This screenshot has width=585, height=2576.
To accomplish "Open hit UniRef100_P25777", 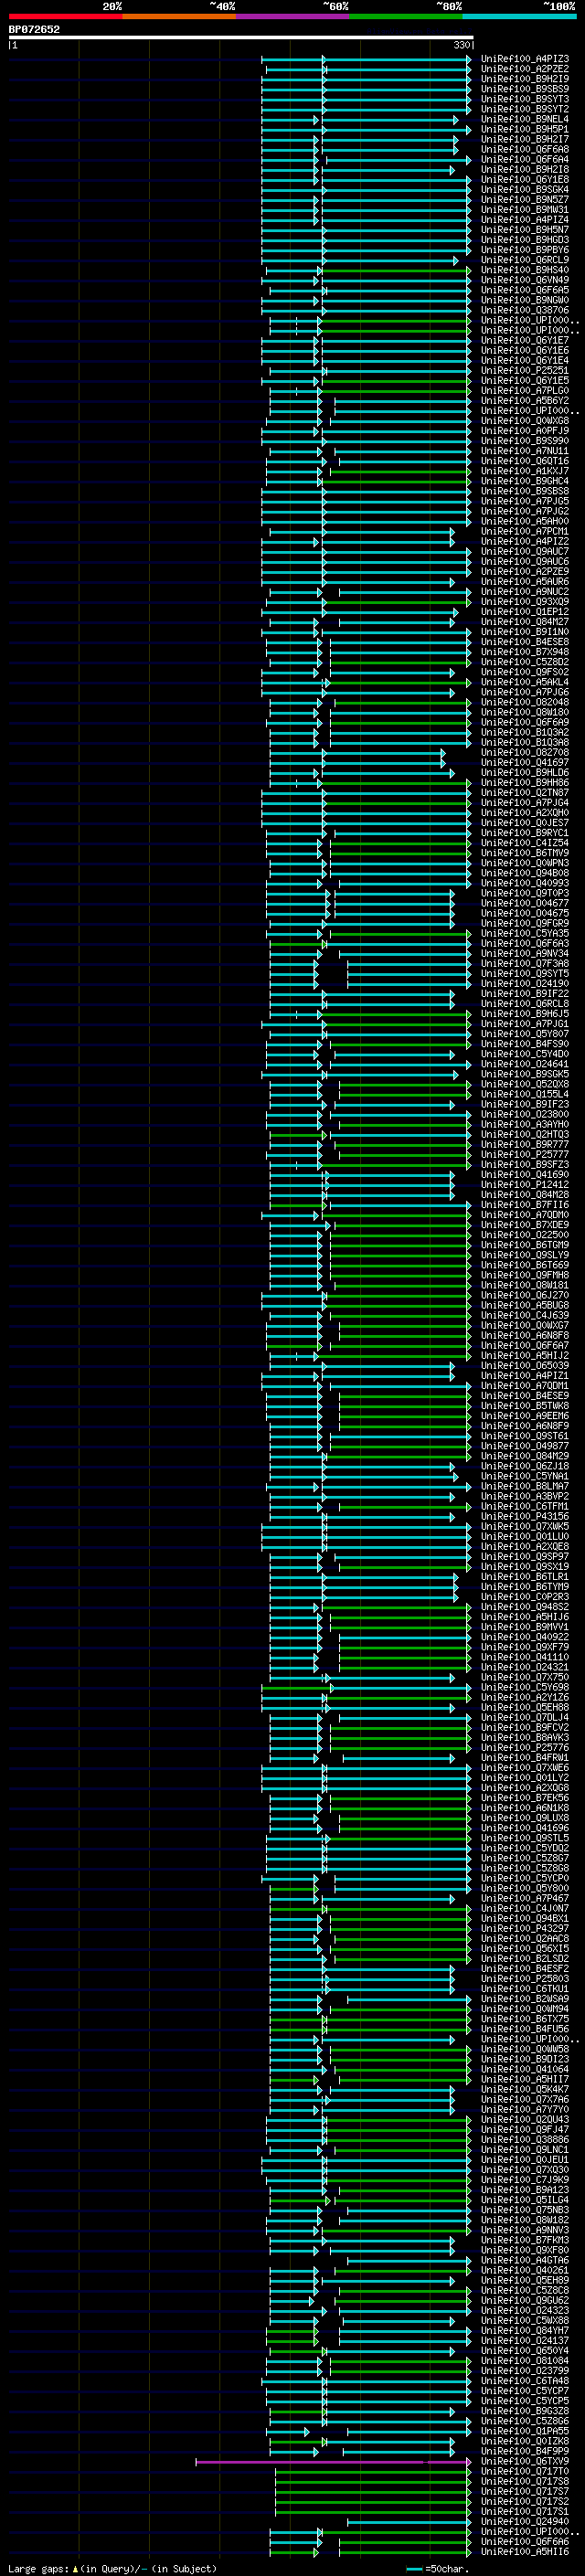I will pos(525,1154).
